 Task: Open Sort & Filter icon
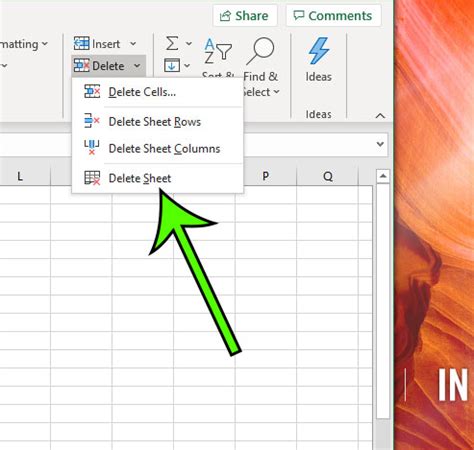tap(218, 52)
